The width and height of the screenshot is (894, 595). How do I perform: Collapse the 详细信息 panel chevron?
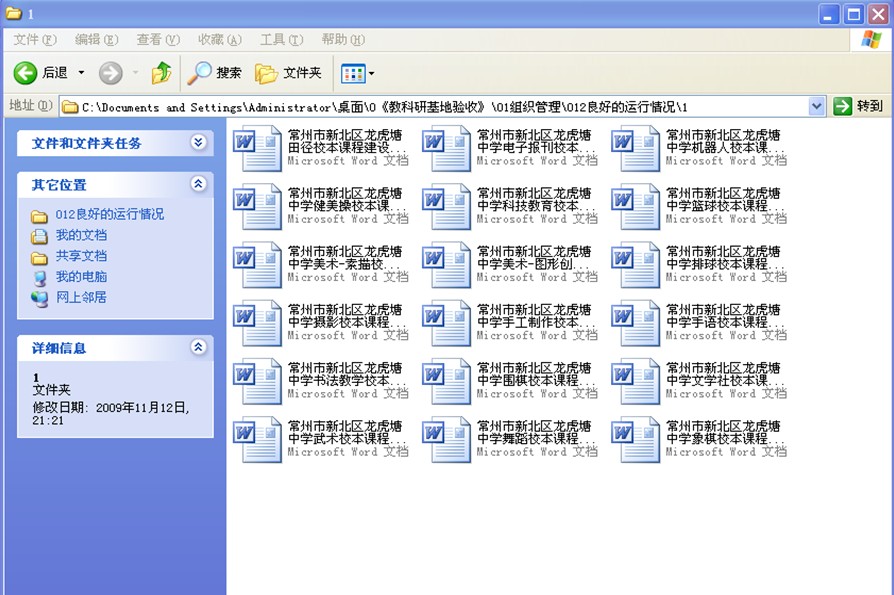click(x=198, y=347)
